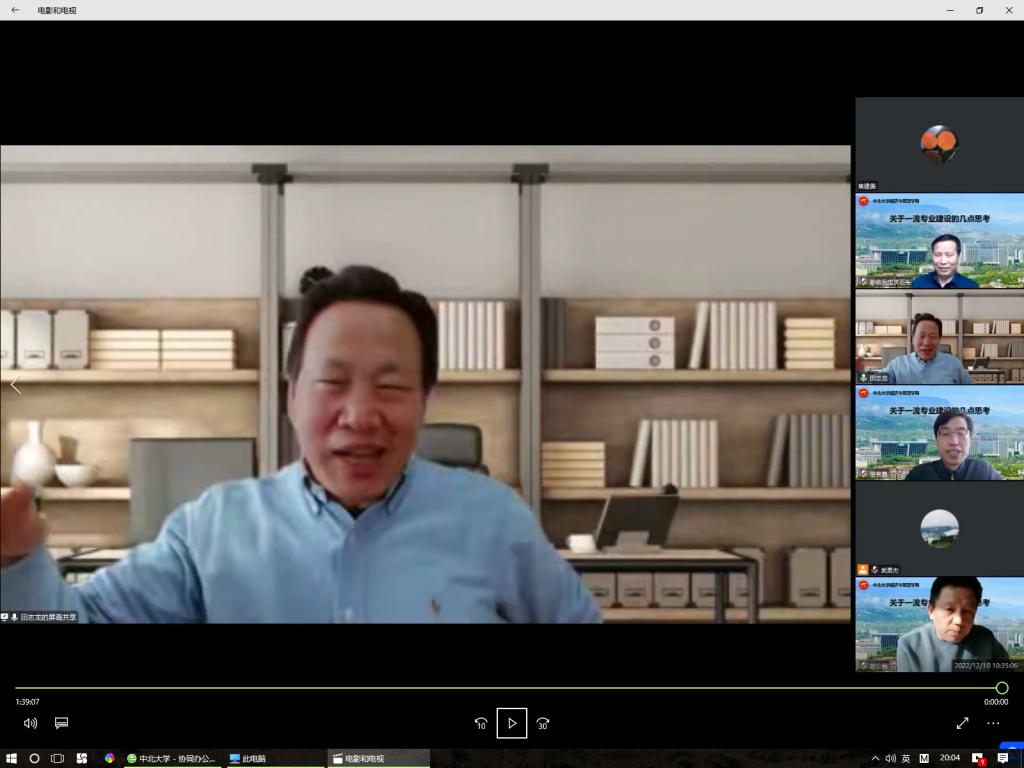
Task: Go to previous item with left chevron
Action: (15, 386)
